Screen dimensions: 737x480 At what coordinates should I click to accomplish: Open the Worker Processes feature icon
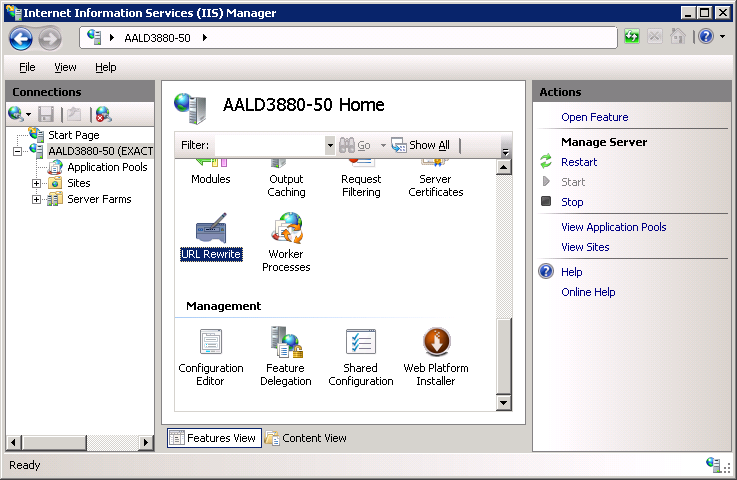click(x=287, y=228)
